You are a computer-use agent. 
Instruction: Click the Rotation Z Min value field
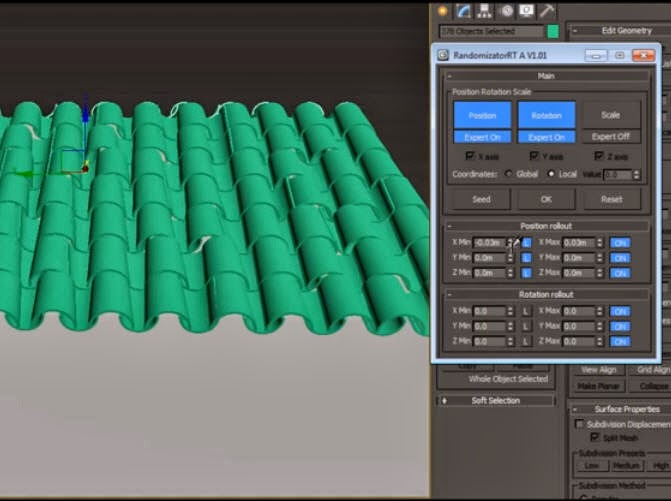(x=489, y=341)
